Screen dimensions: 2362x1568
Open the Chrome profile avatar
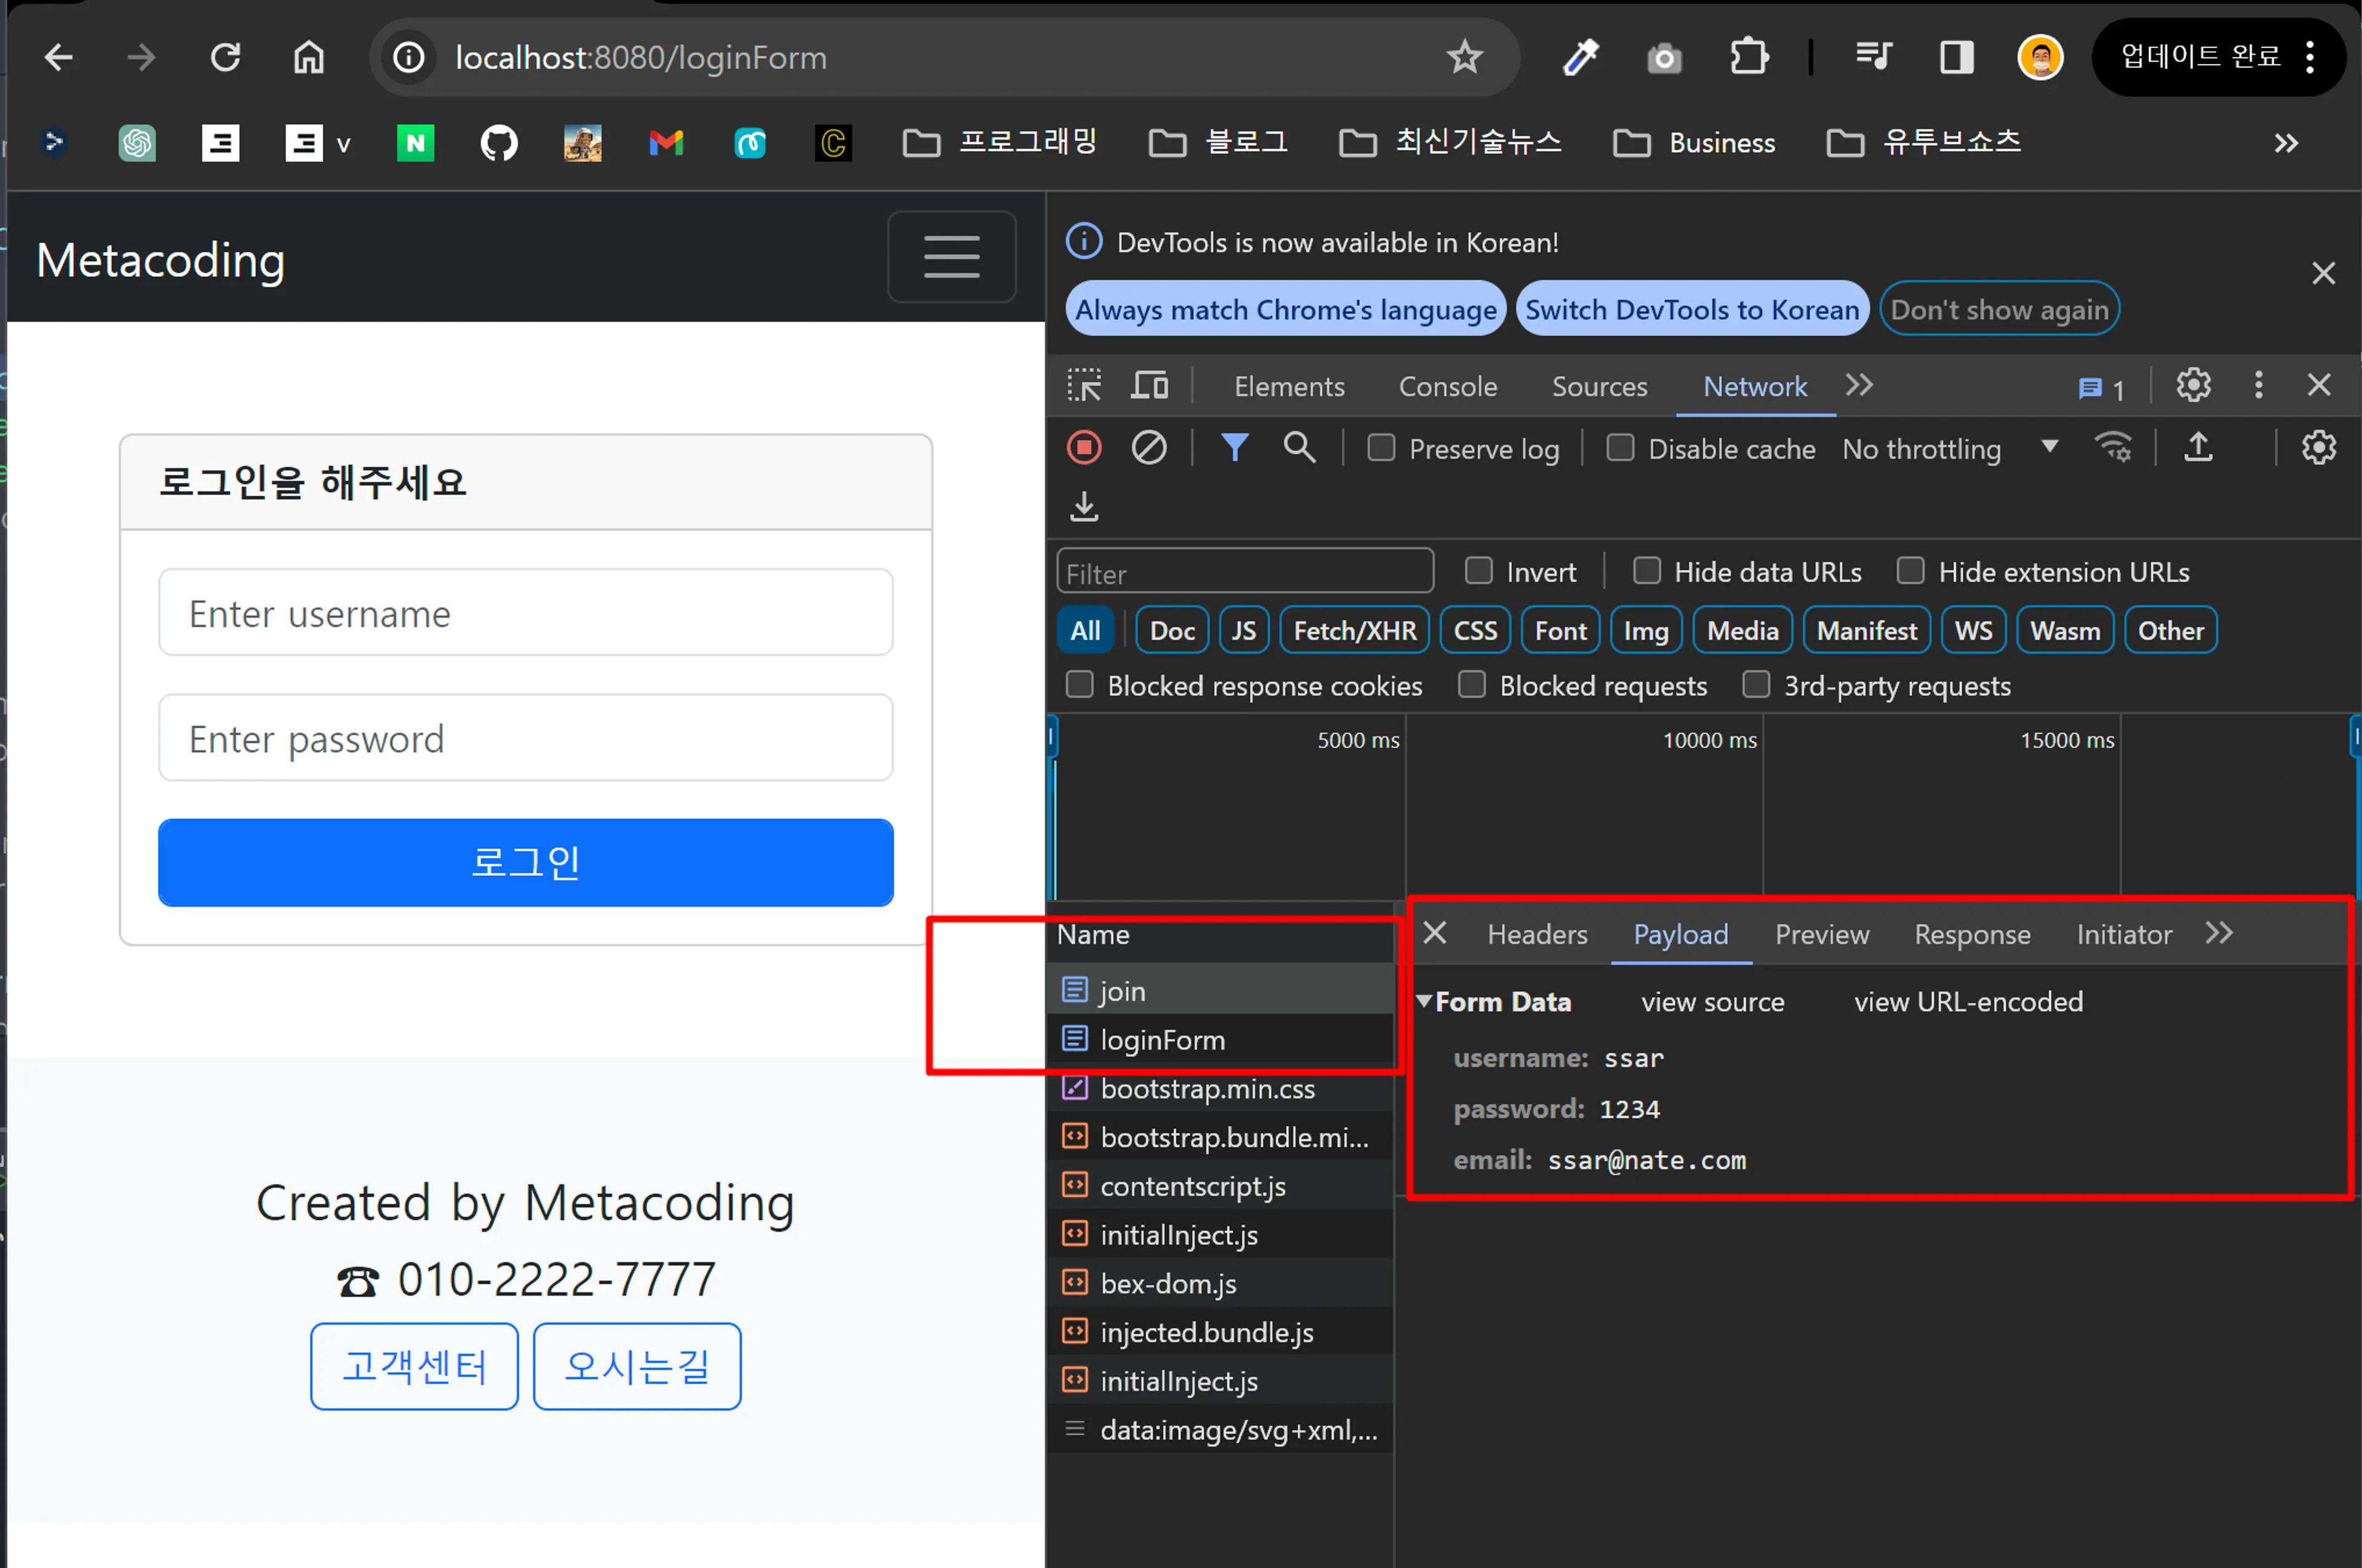pos(2041,58)
